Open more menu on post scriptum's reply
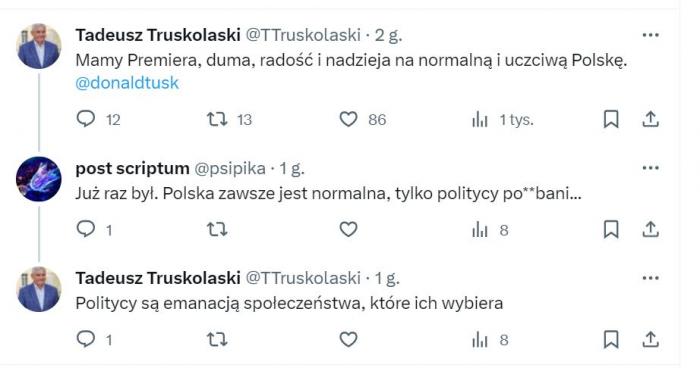Image resolution: width=700 pixels, height=368 pixels. point(650,168)
